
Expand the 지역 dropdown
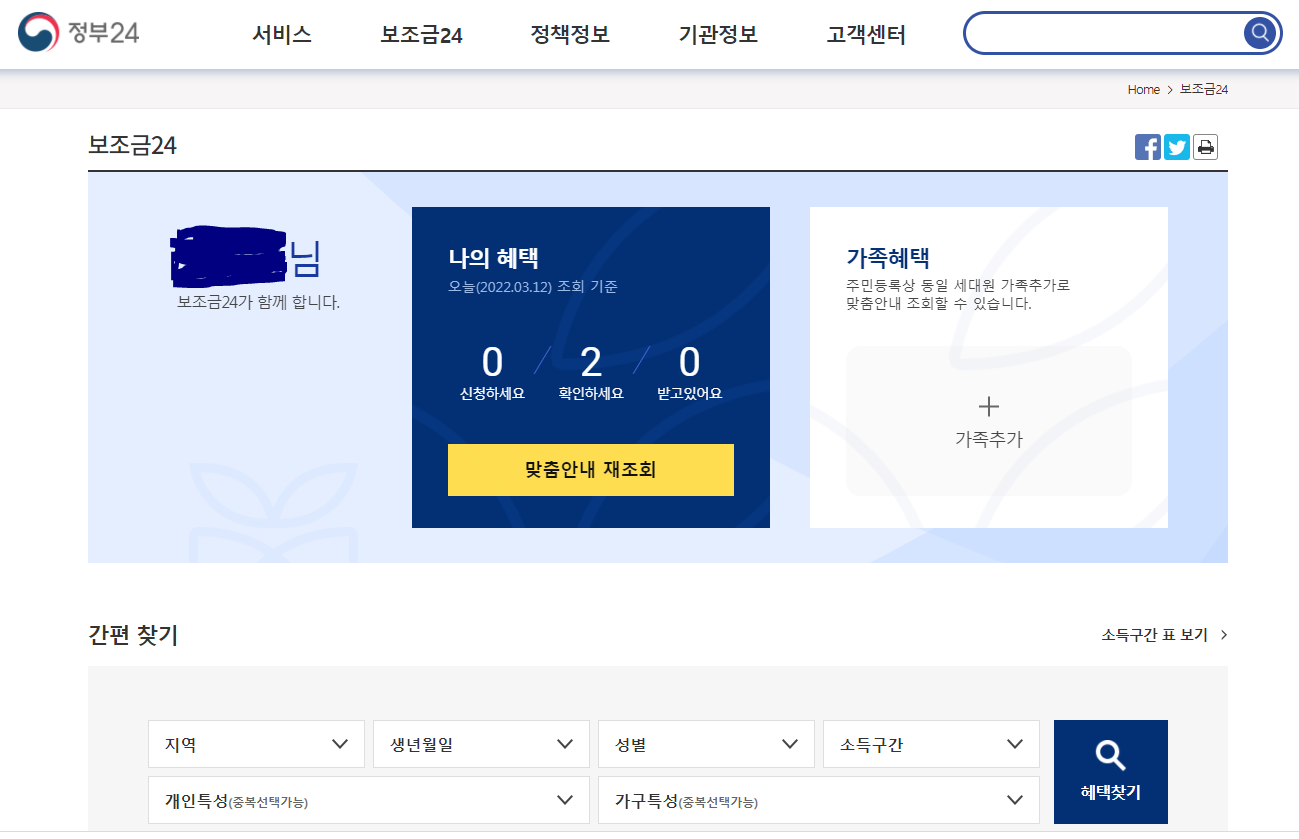tap(256, 744)
